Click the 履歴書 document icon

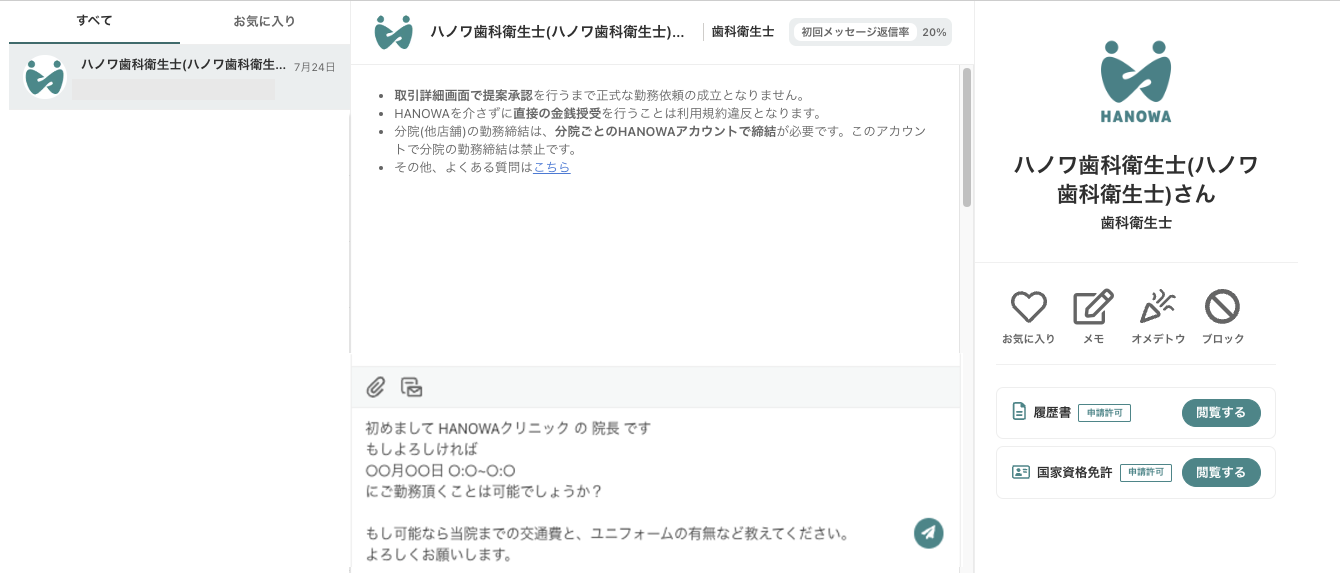pyautogui.click(x=1019, y=412)
